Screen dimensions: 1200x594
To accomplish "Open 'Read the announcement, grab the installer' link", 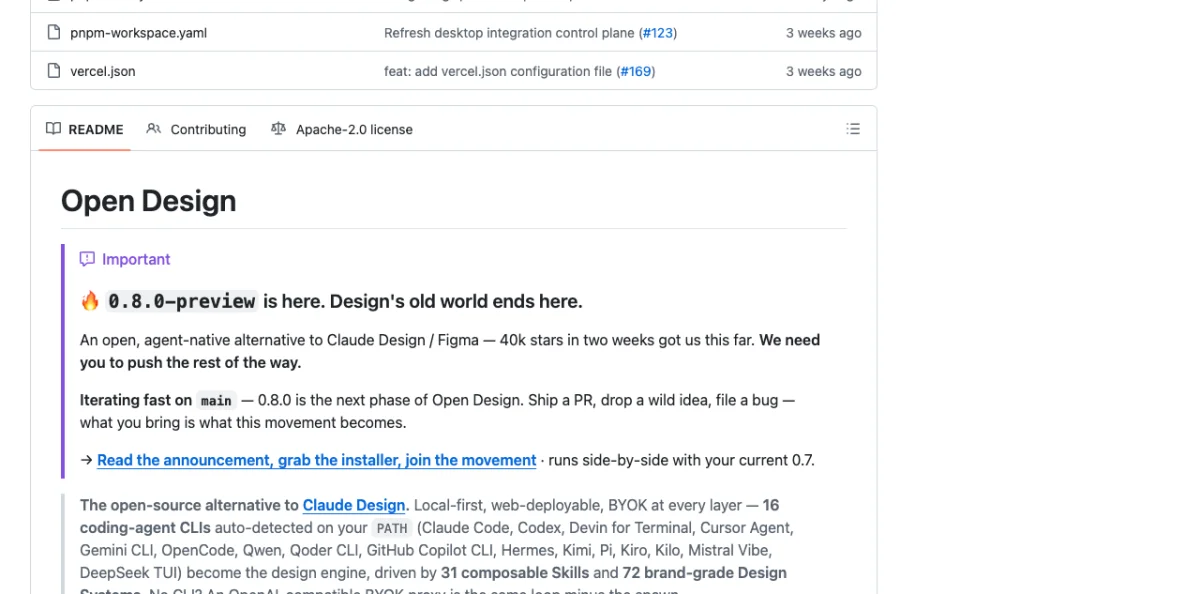I will (317, 460).
